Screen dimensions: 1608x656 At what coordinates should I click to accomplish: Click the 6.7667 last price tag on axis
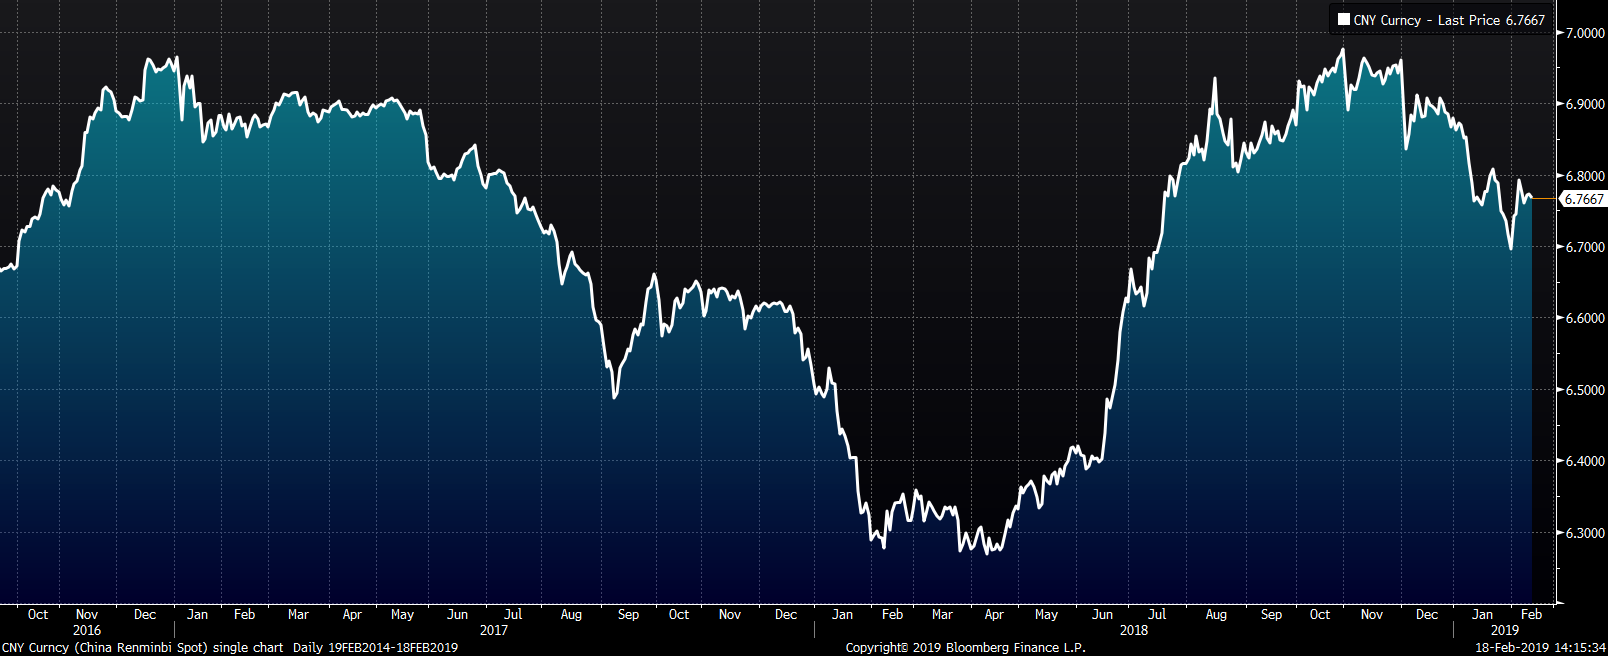tap(1584, 199)
